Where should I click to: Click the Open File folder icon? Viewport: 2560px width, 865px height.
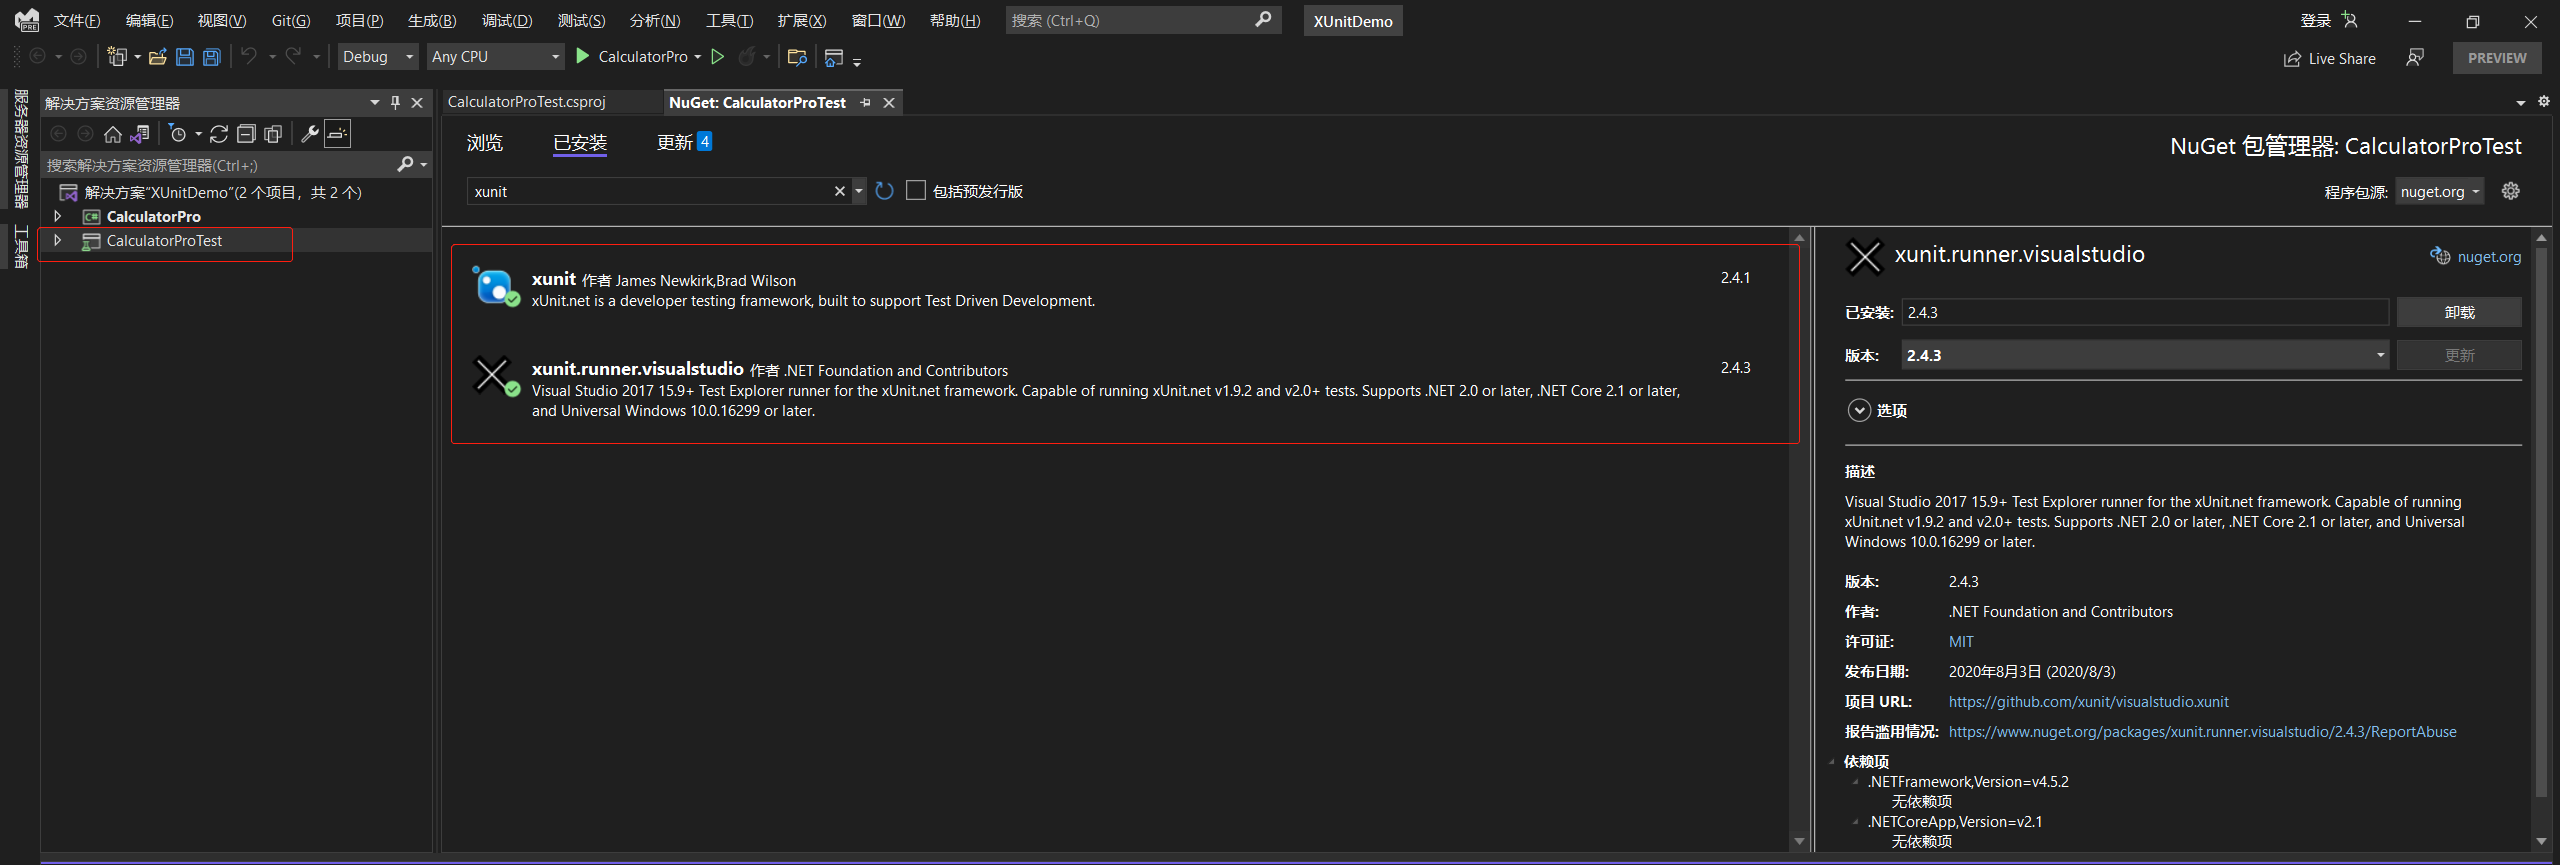(157, 57)
